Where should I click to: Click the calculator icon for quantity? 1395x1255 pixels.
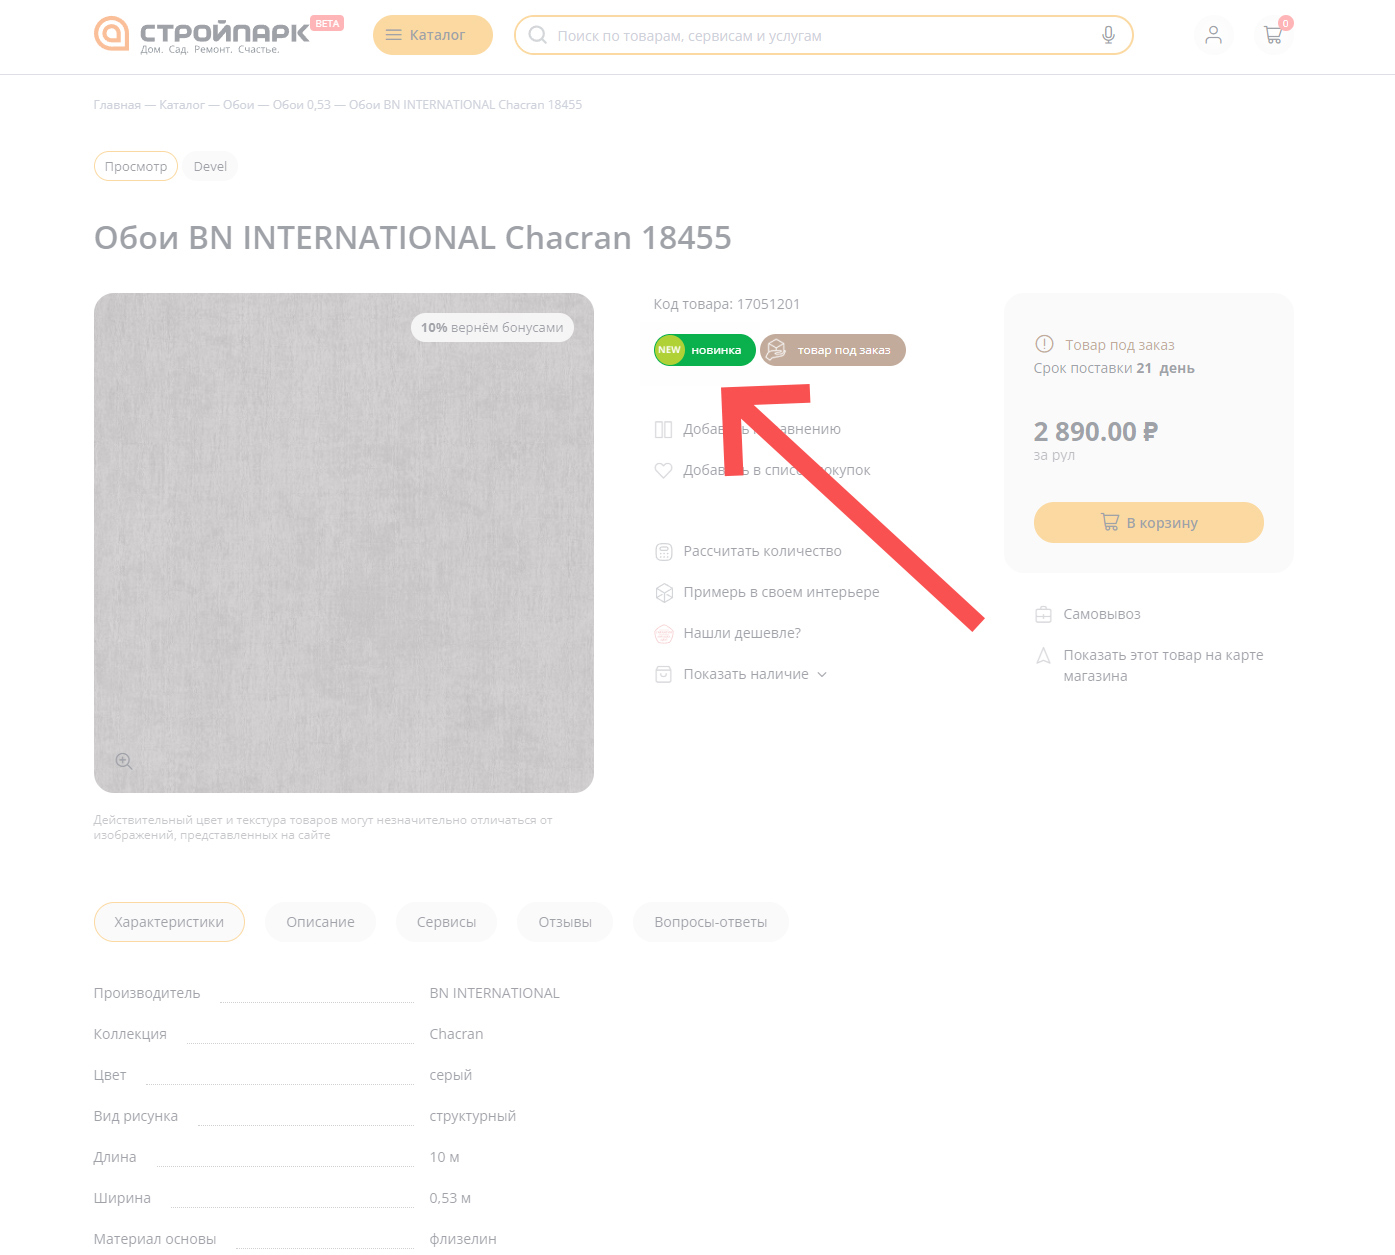[663, 551]
